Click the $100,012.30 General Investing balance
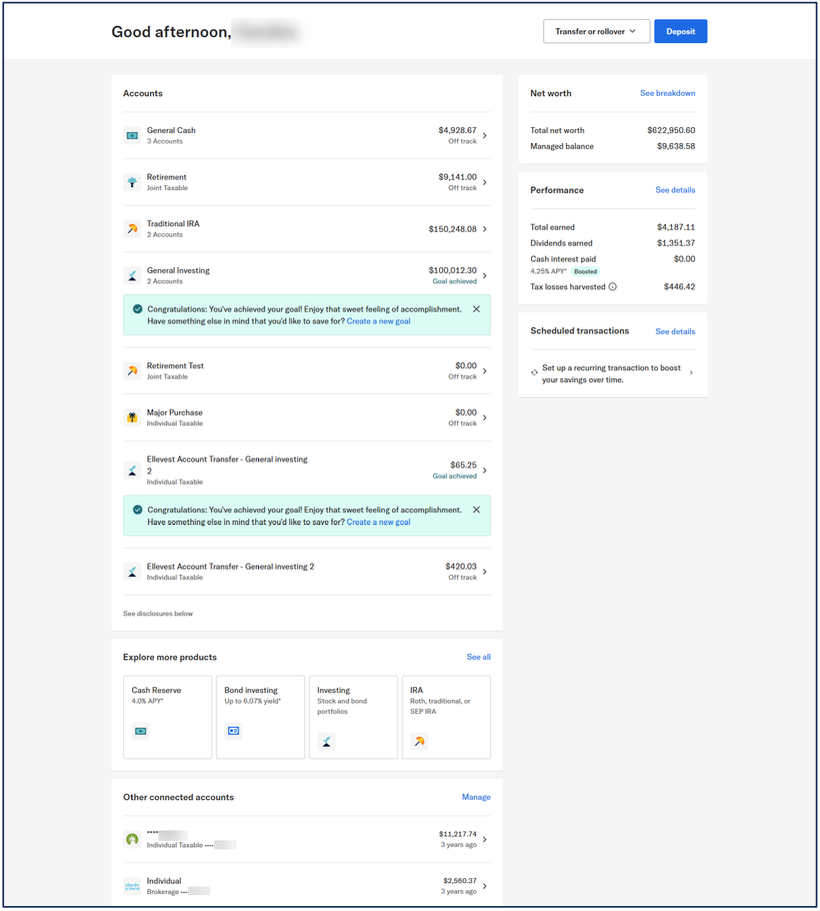The height and width of the screenshot is (911, 820). click(452, 270)
